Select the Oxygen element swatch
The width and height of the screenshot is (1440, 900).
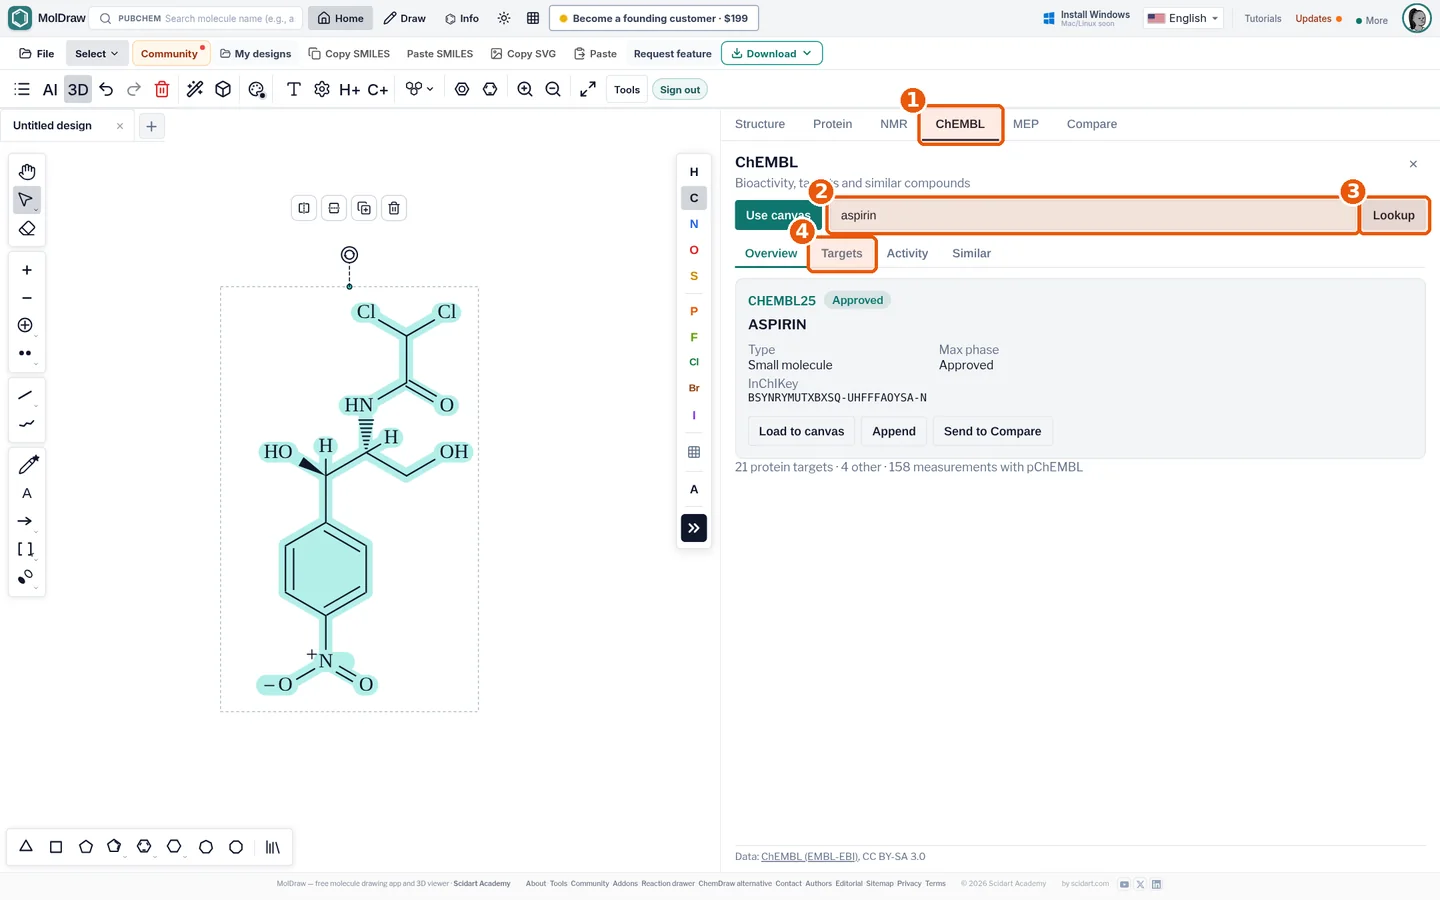(x=694, y=250)
